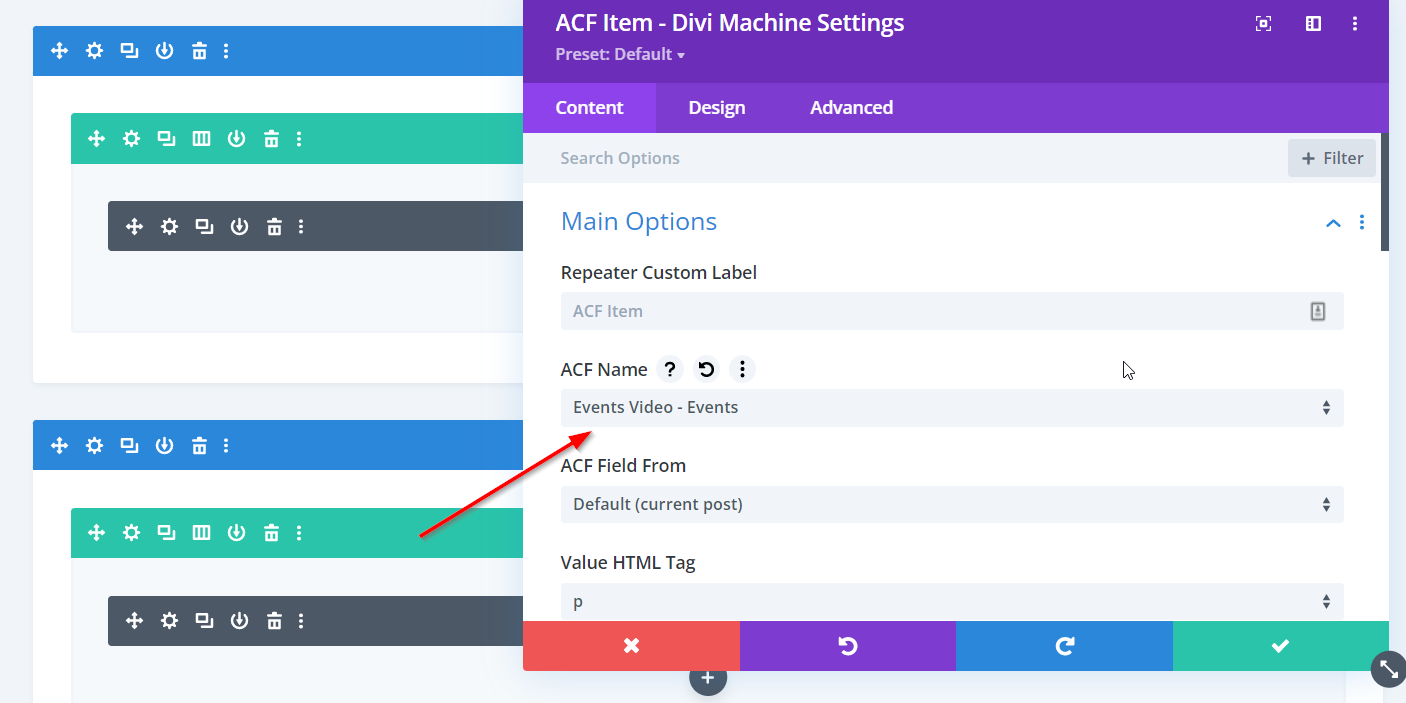Image resolution: width=1406 pixels, height=703 pixels.
Task: Expand settings modal with the fullscreen icon
Action: pos(1263,24)
